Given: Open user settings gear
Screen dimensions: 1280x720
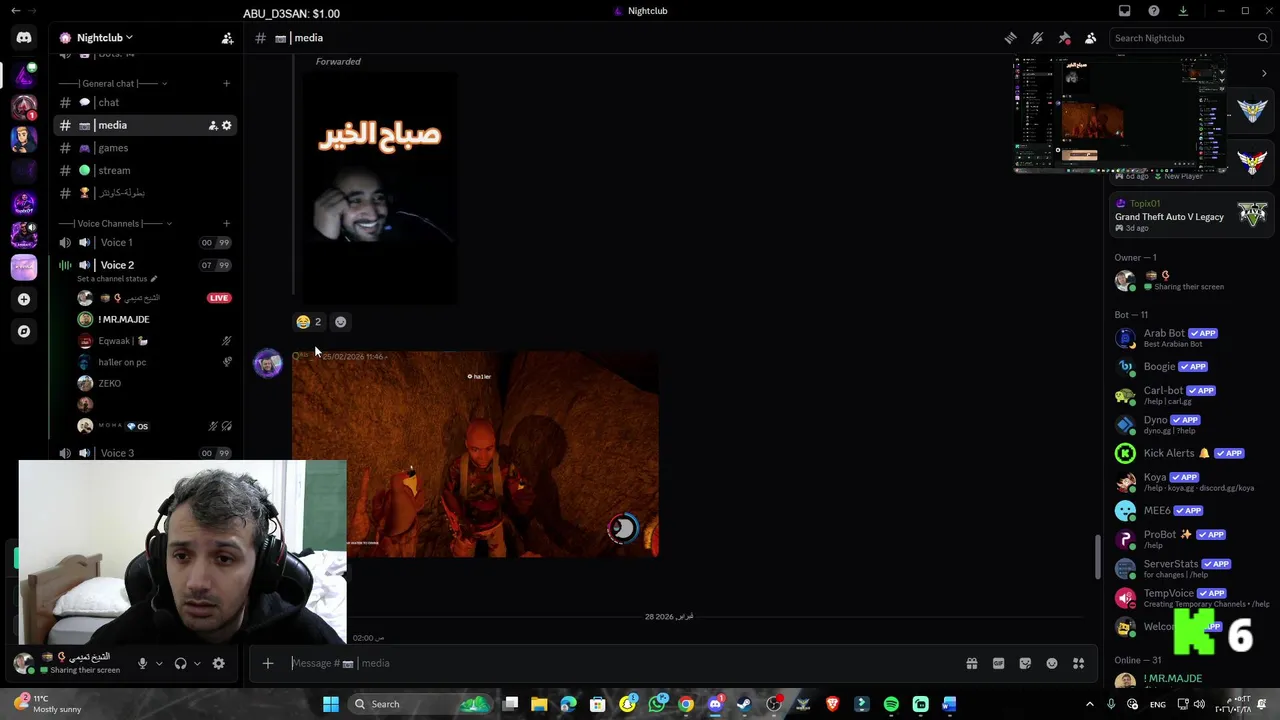Looking at the screenshot, I should click(218, 663).
